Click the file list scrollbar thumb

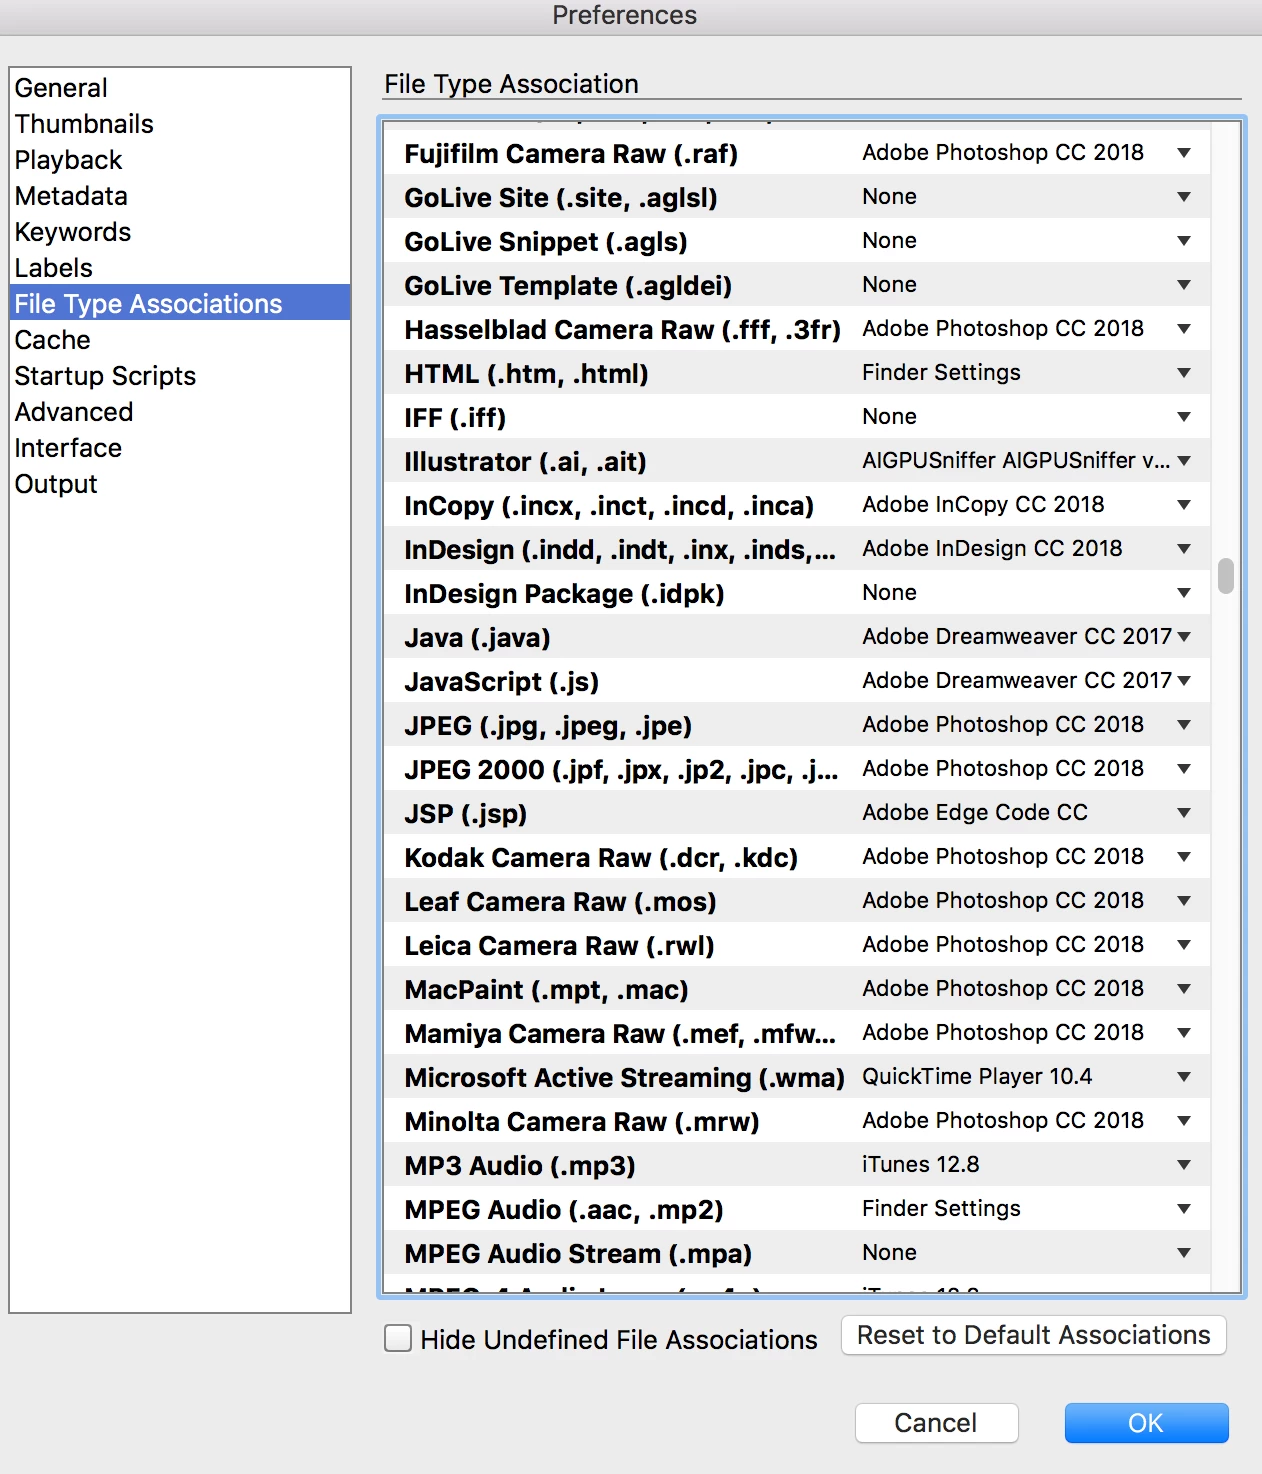1226,576
